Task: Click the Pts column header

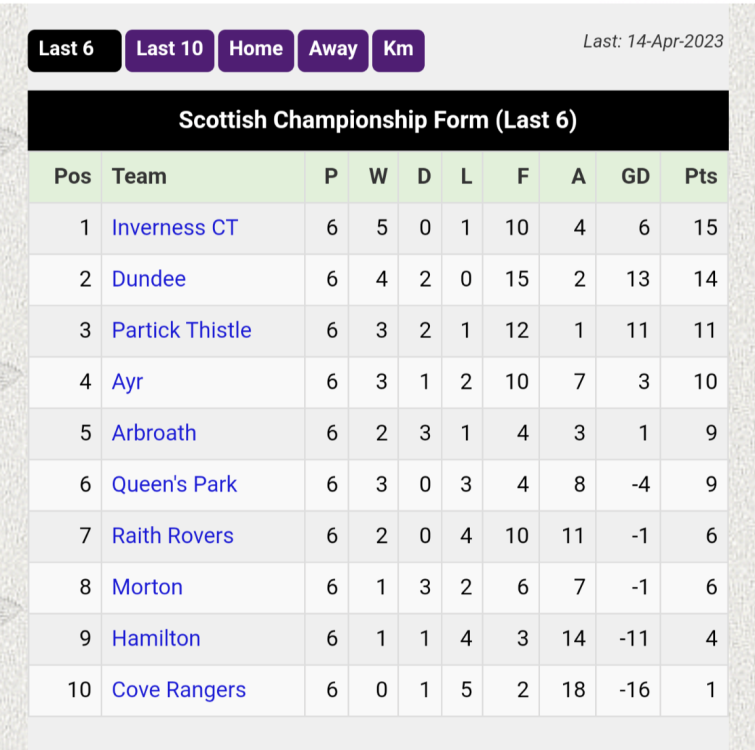Action: [x=701, y=177]
